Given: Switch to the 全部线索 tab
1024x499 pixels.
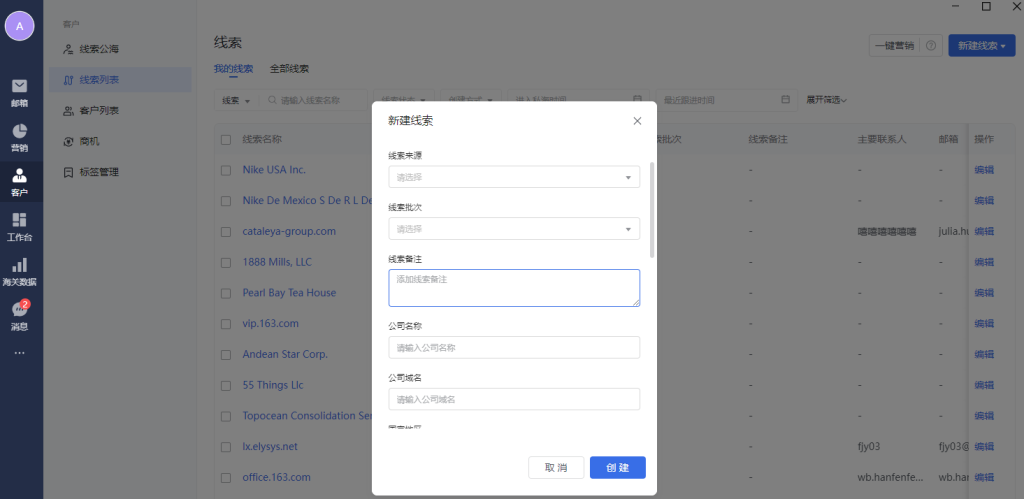Looking at the screenshot, I should 289,69.
